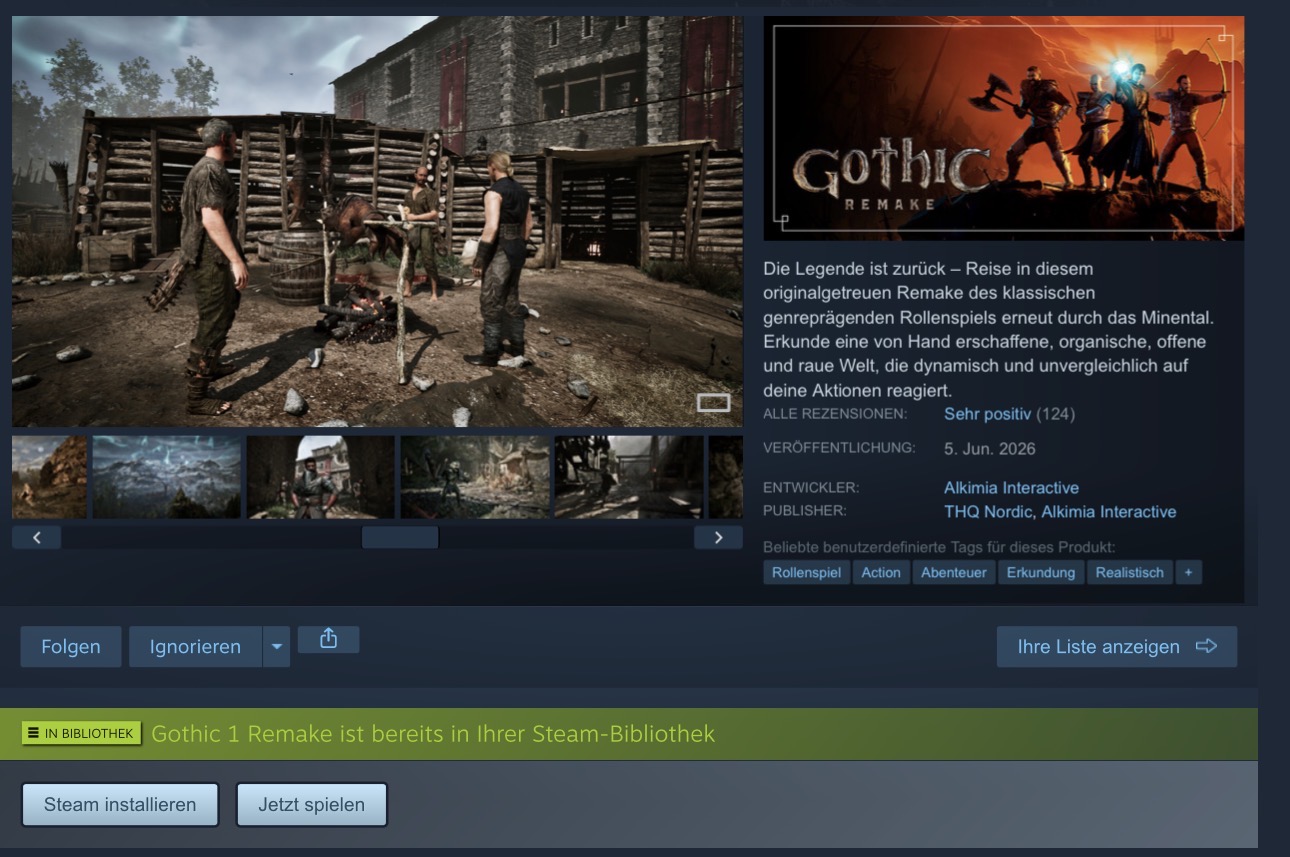Click the left arrow of screenshot strip

37,537
